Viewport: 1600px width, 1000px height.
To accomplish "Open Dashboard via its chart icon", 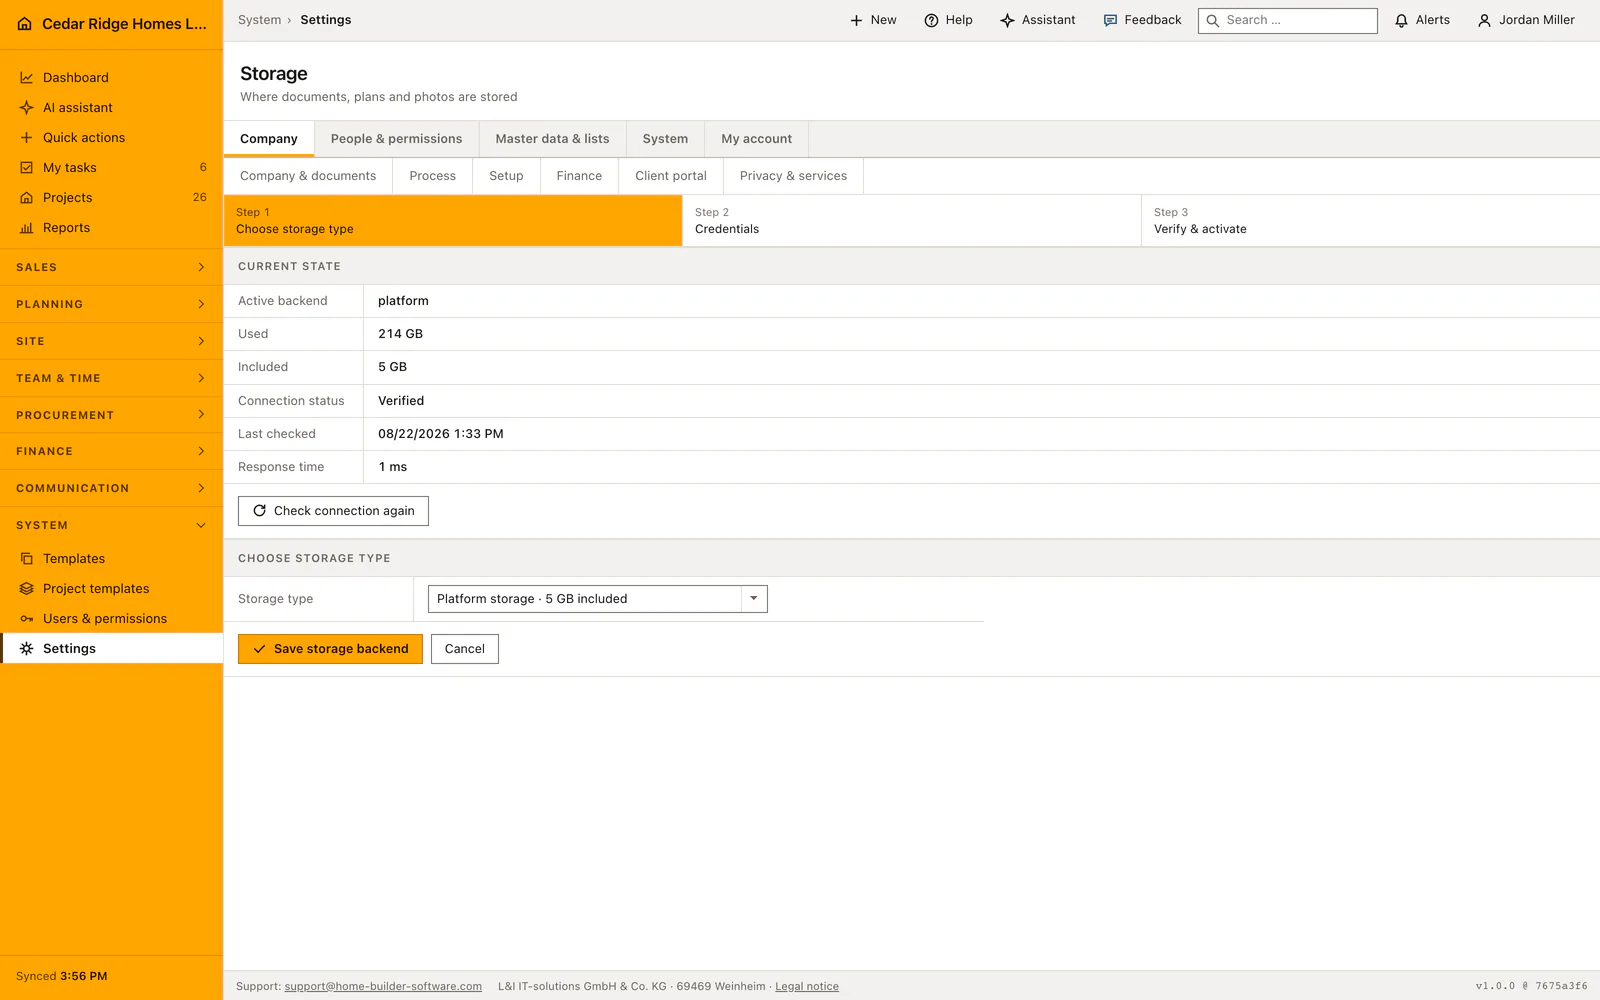I will (x=27, y=78).
